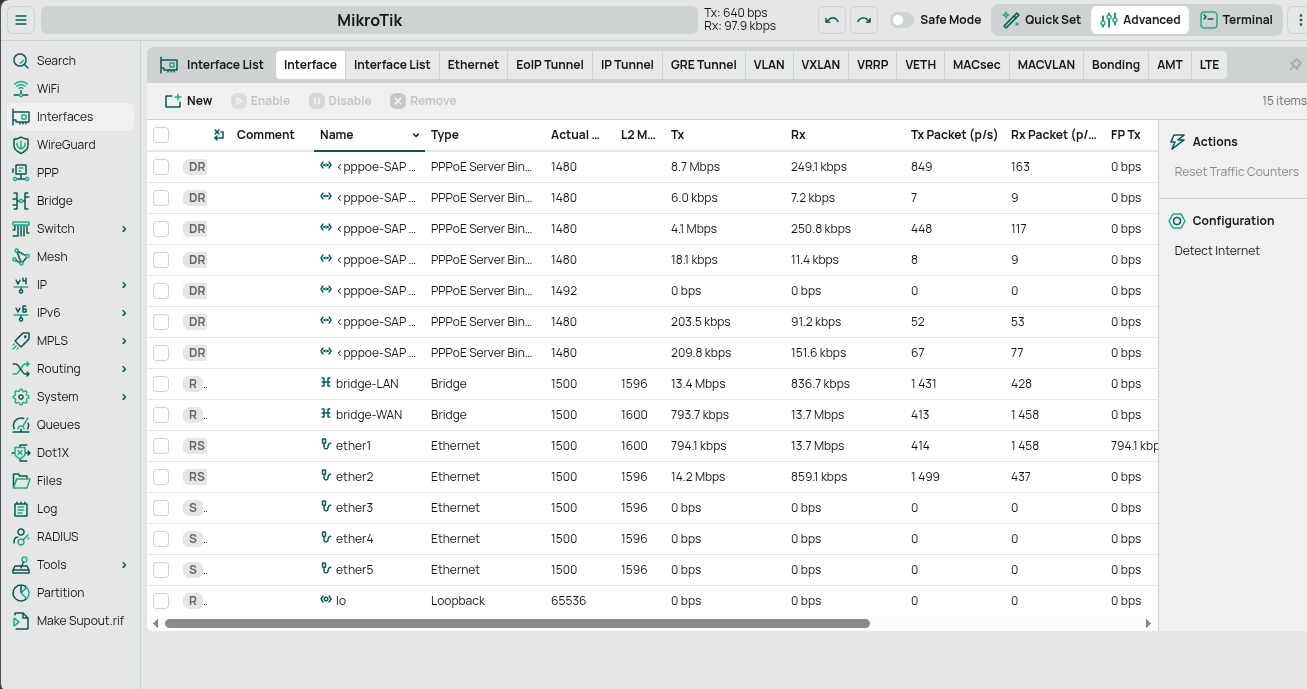
Task: Click the horizontal scrollbar under the interface table
Action: 517,623
